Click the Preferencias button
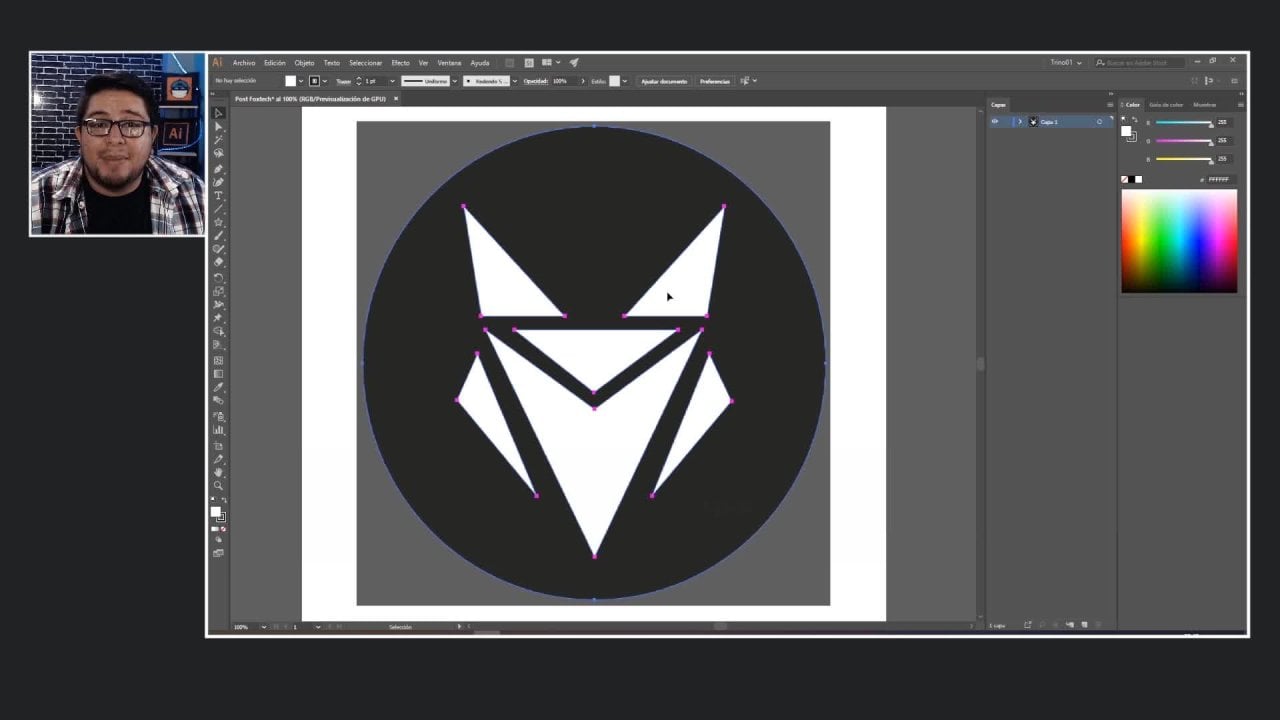Viewport: 1280px width, 720px height. coord(714,81)
